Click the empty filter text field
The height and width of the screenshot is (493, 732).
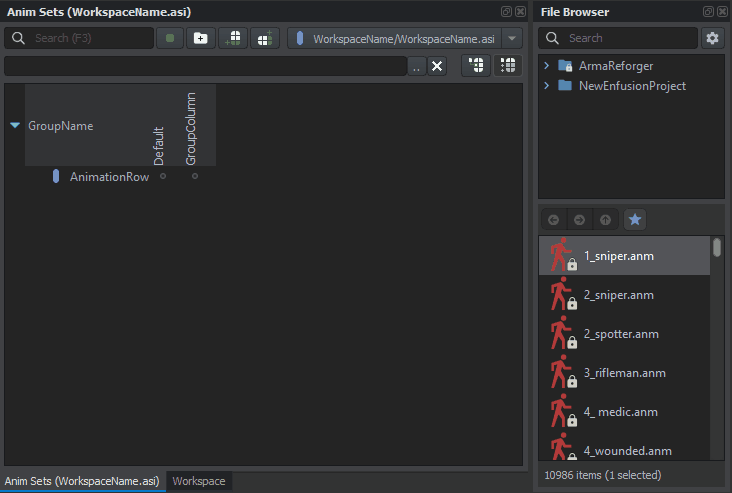click(x=205, y=66)
